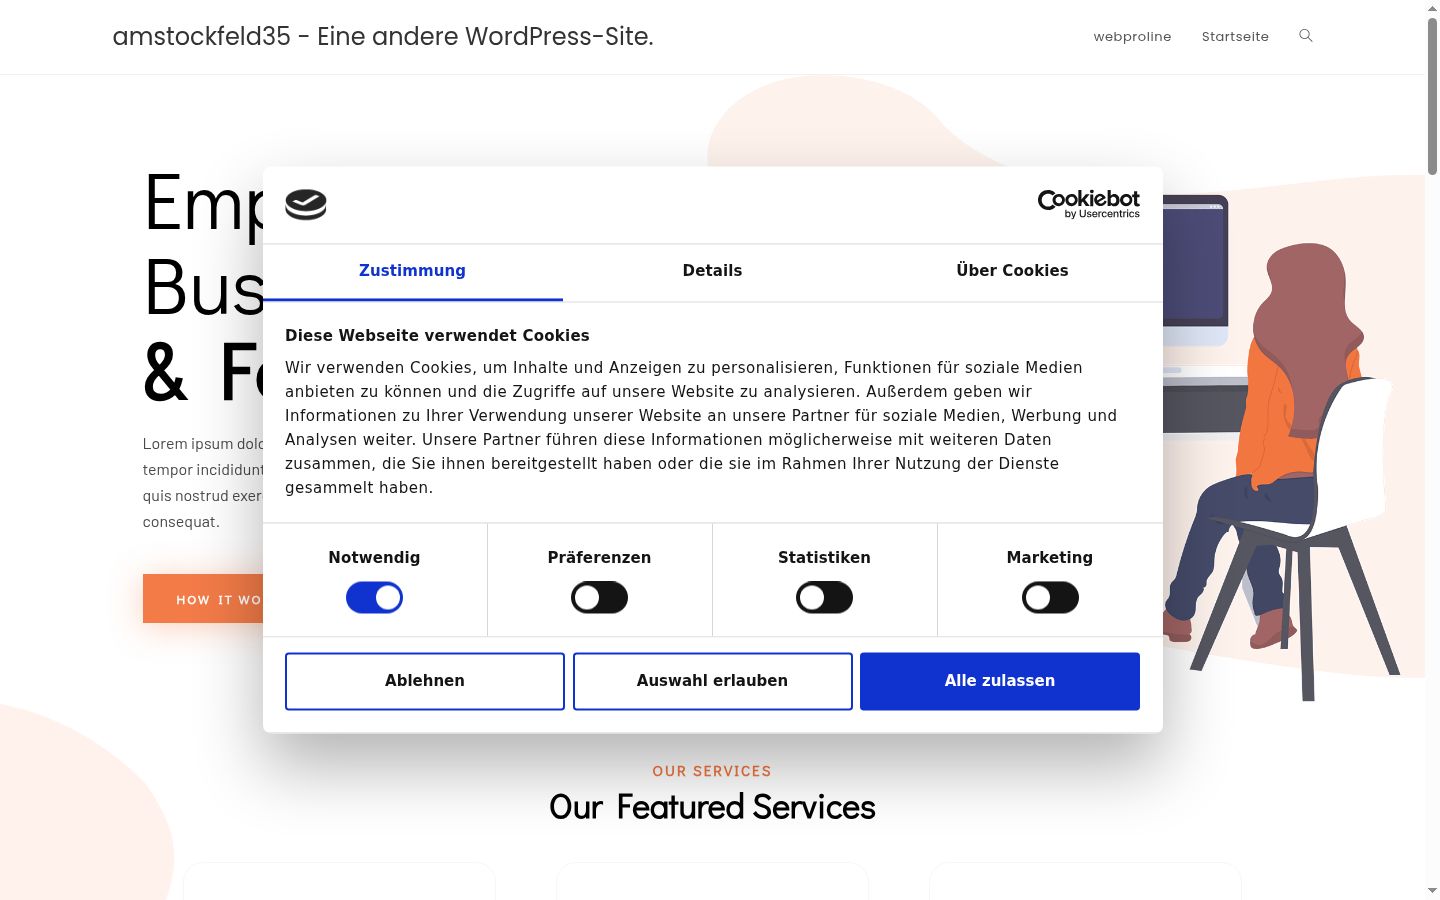Click the round site logo in the cookie dialog
This screenshot has width=1440, height=900.
point(306,205)
